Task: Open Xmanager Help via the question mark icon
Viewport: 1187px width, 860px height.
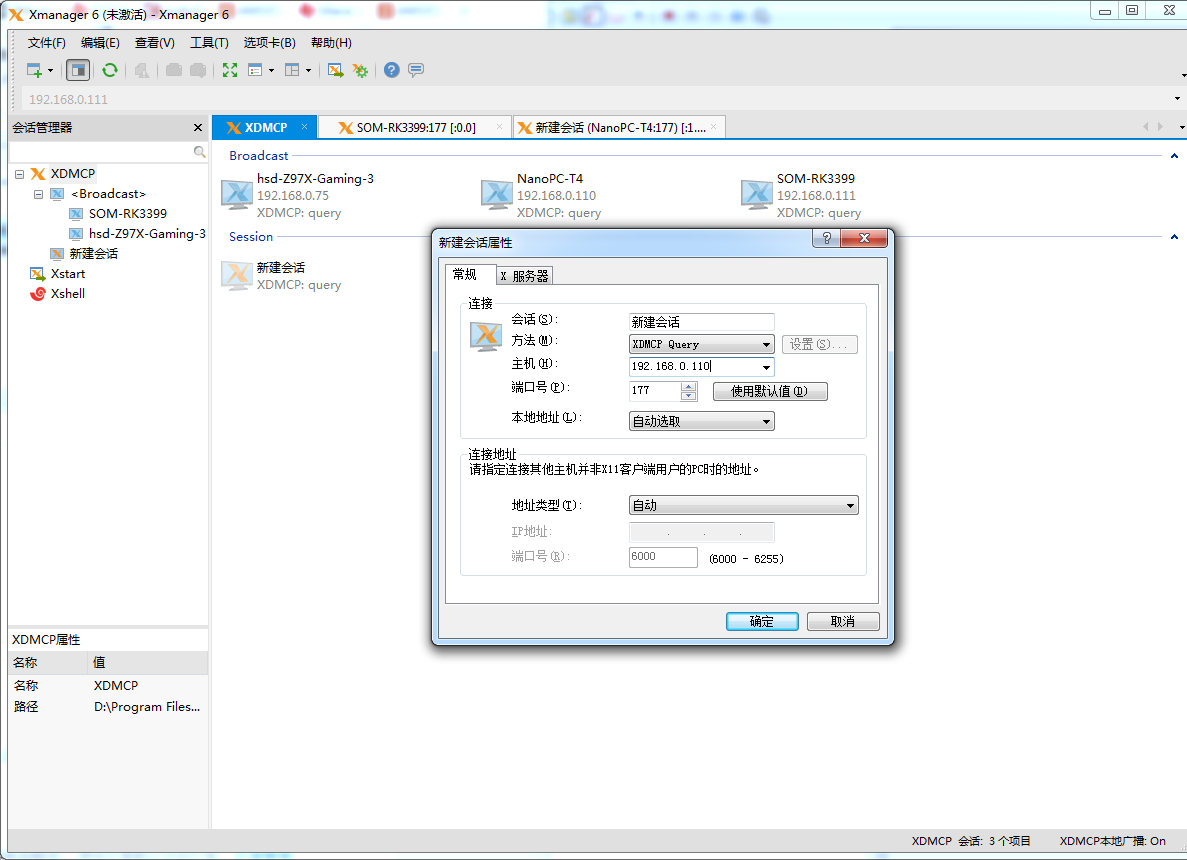Action: pyautogui.click(x=390, y=70)
